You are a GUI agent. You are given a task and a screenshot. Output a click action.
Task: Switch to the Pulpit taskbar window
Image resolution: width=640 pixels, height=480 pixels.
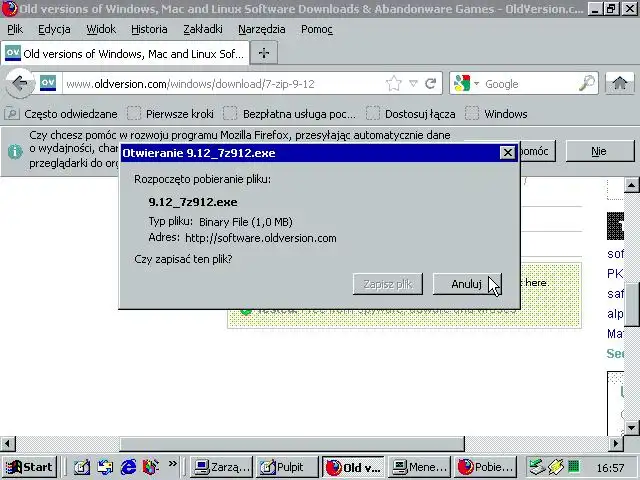click(x=287, y=467)
